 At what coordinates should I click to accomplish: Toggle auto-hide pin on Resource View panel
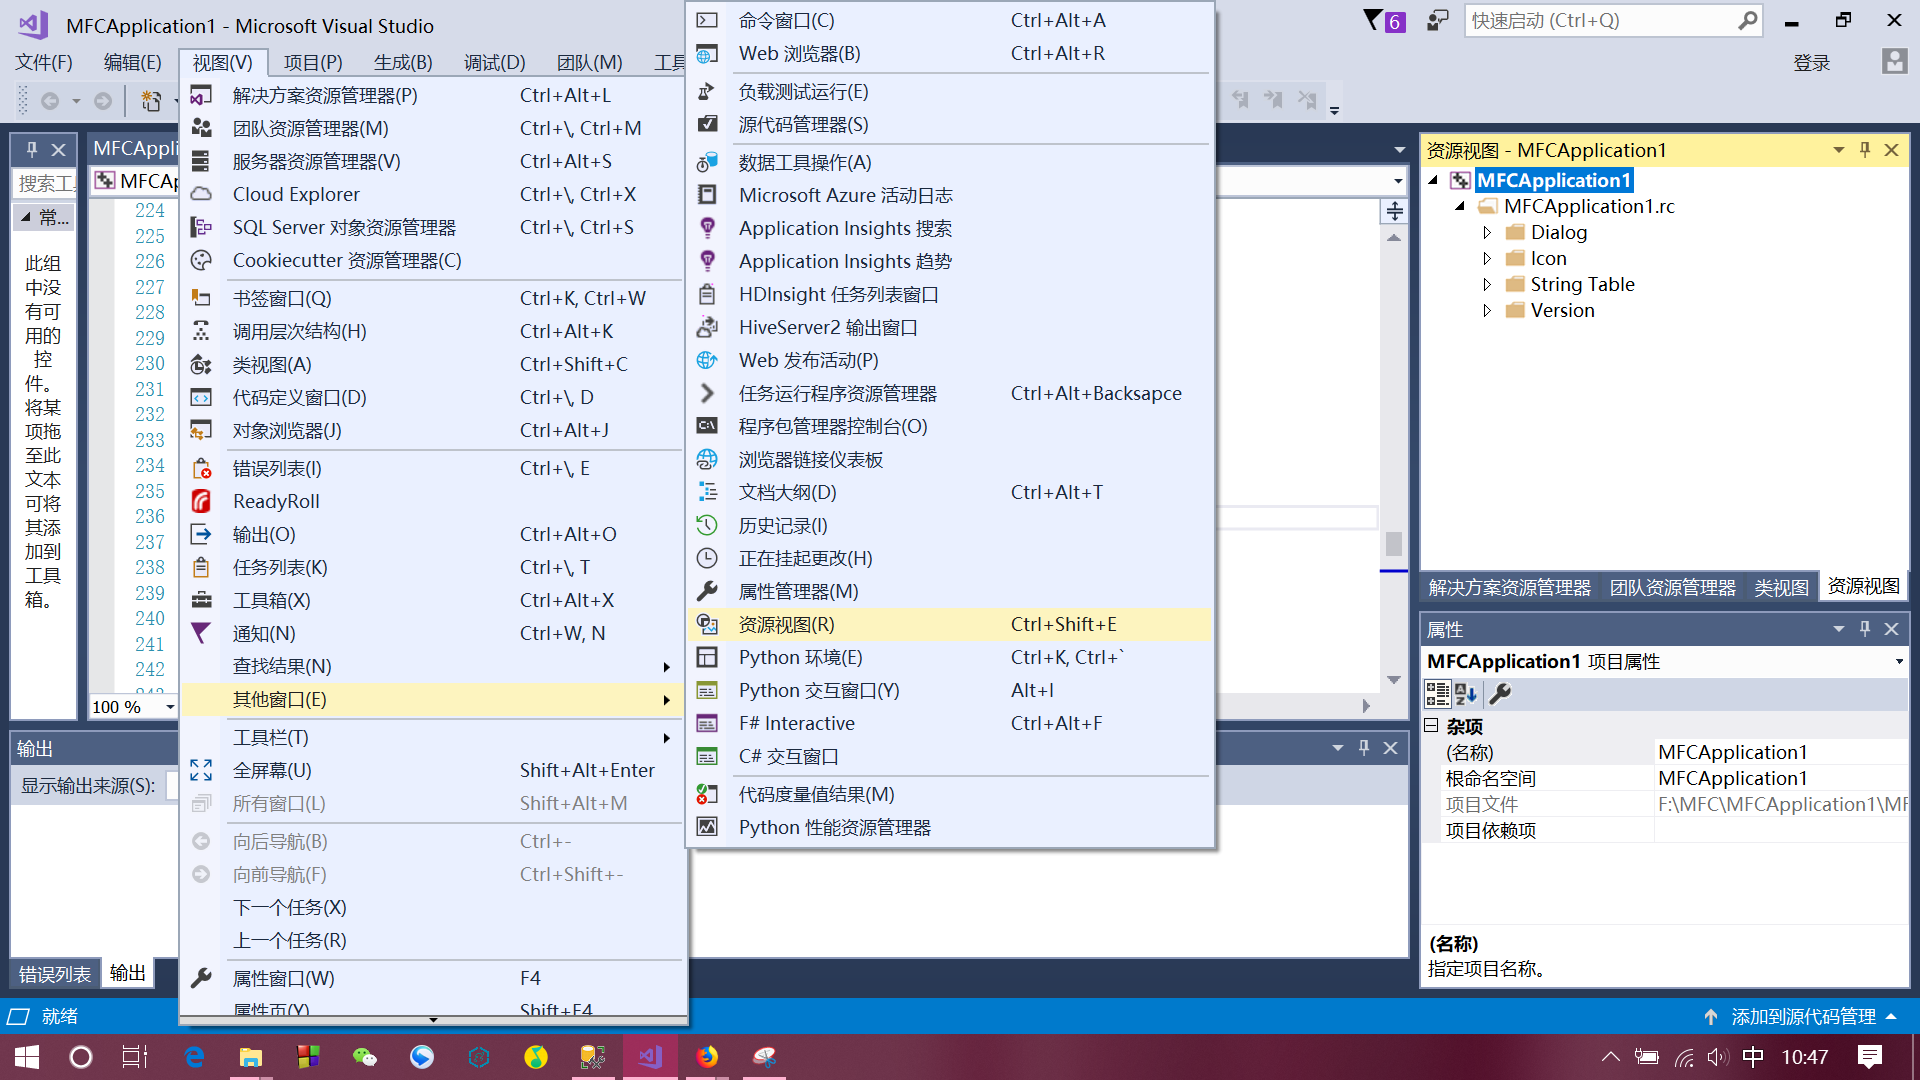(x=1864, y=150)
